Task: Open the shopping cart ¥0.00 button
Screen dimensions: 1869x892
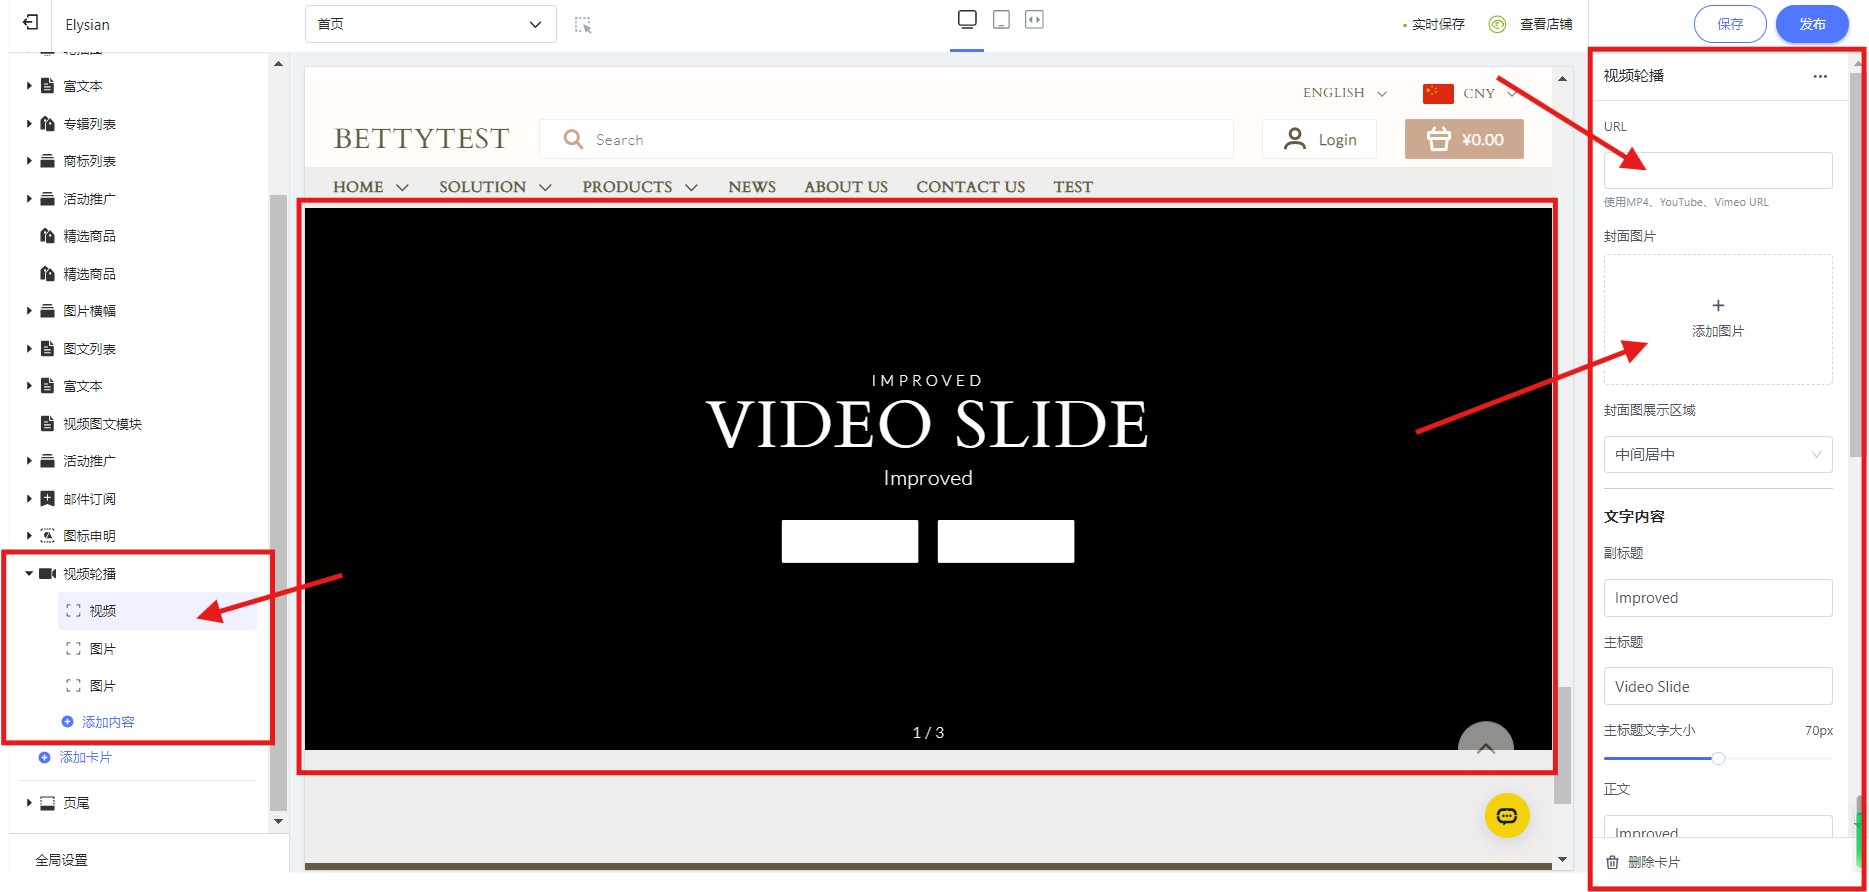Action: coord(1464,140)
